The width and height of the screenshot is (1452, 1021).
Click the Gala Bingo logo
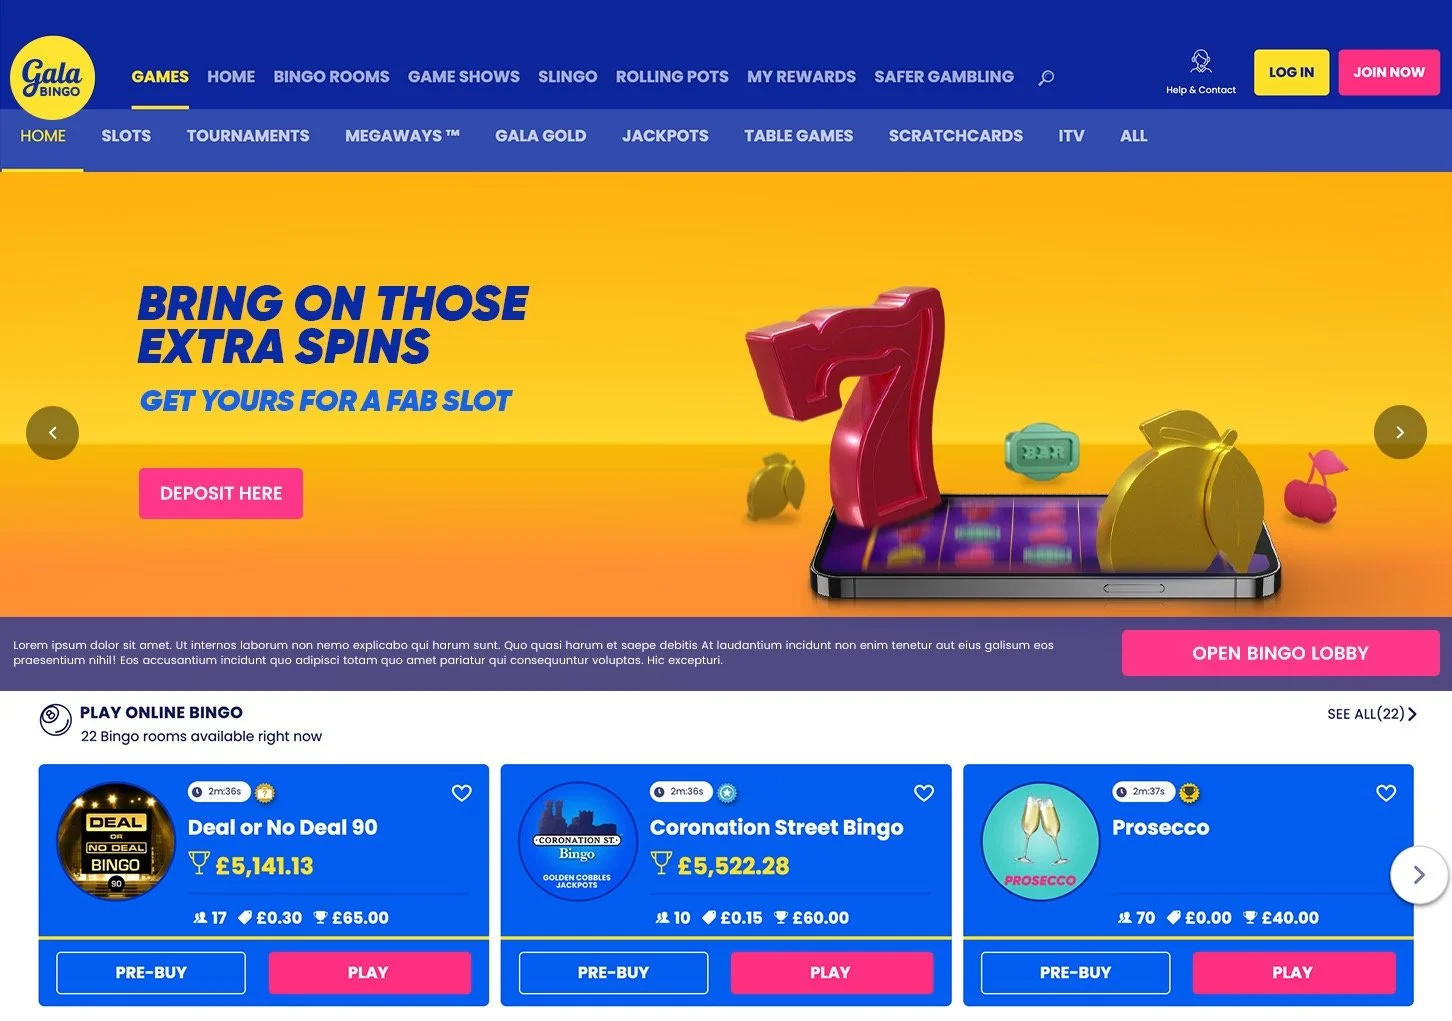pos(52,77)
